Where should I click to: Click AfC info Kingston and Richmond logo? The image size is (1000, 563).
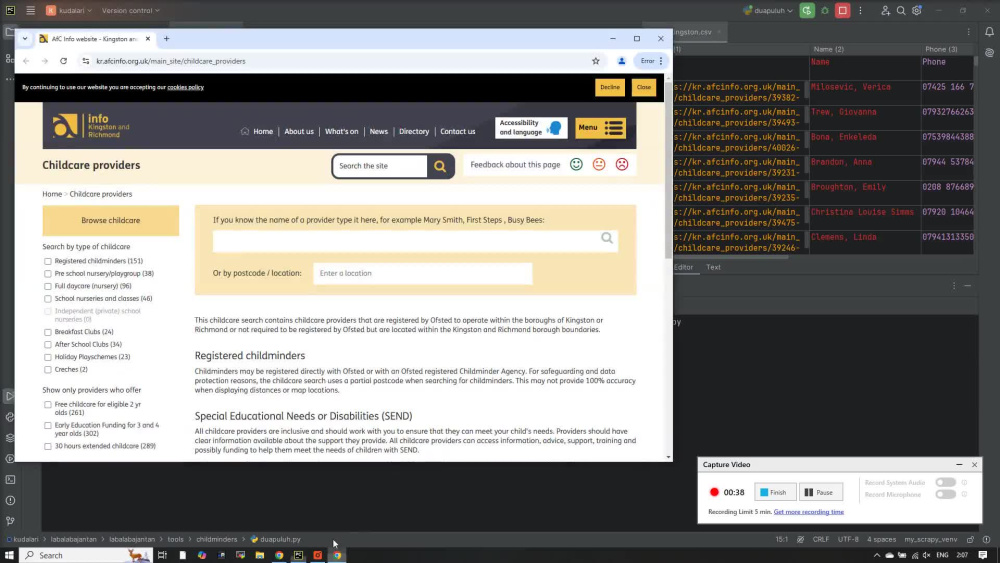click(91, 126)
